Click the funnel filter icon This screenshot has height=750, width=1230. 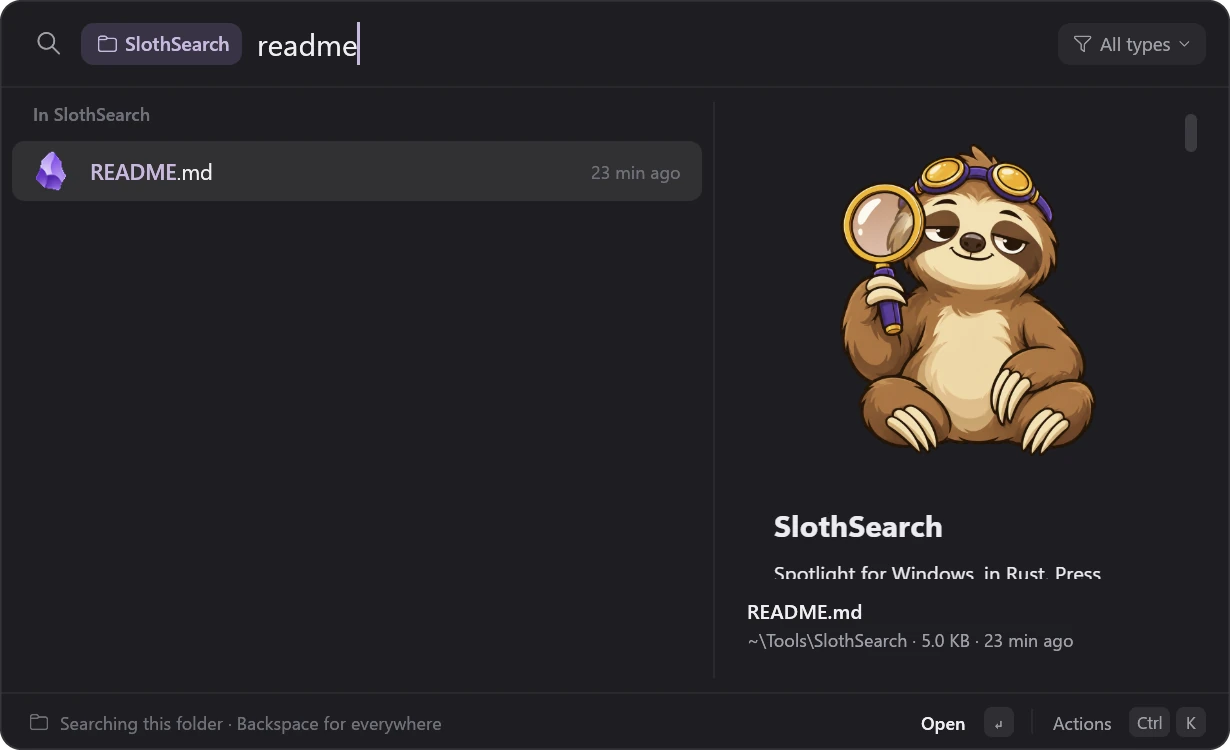click(x=1082, y=44)
